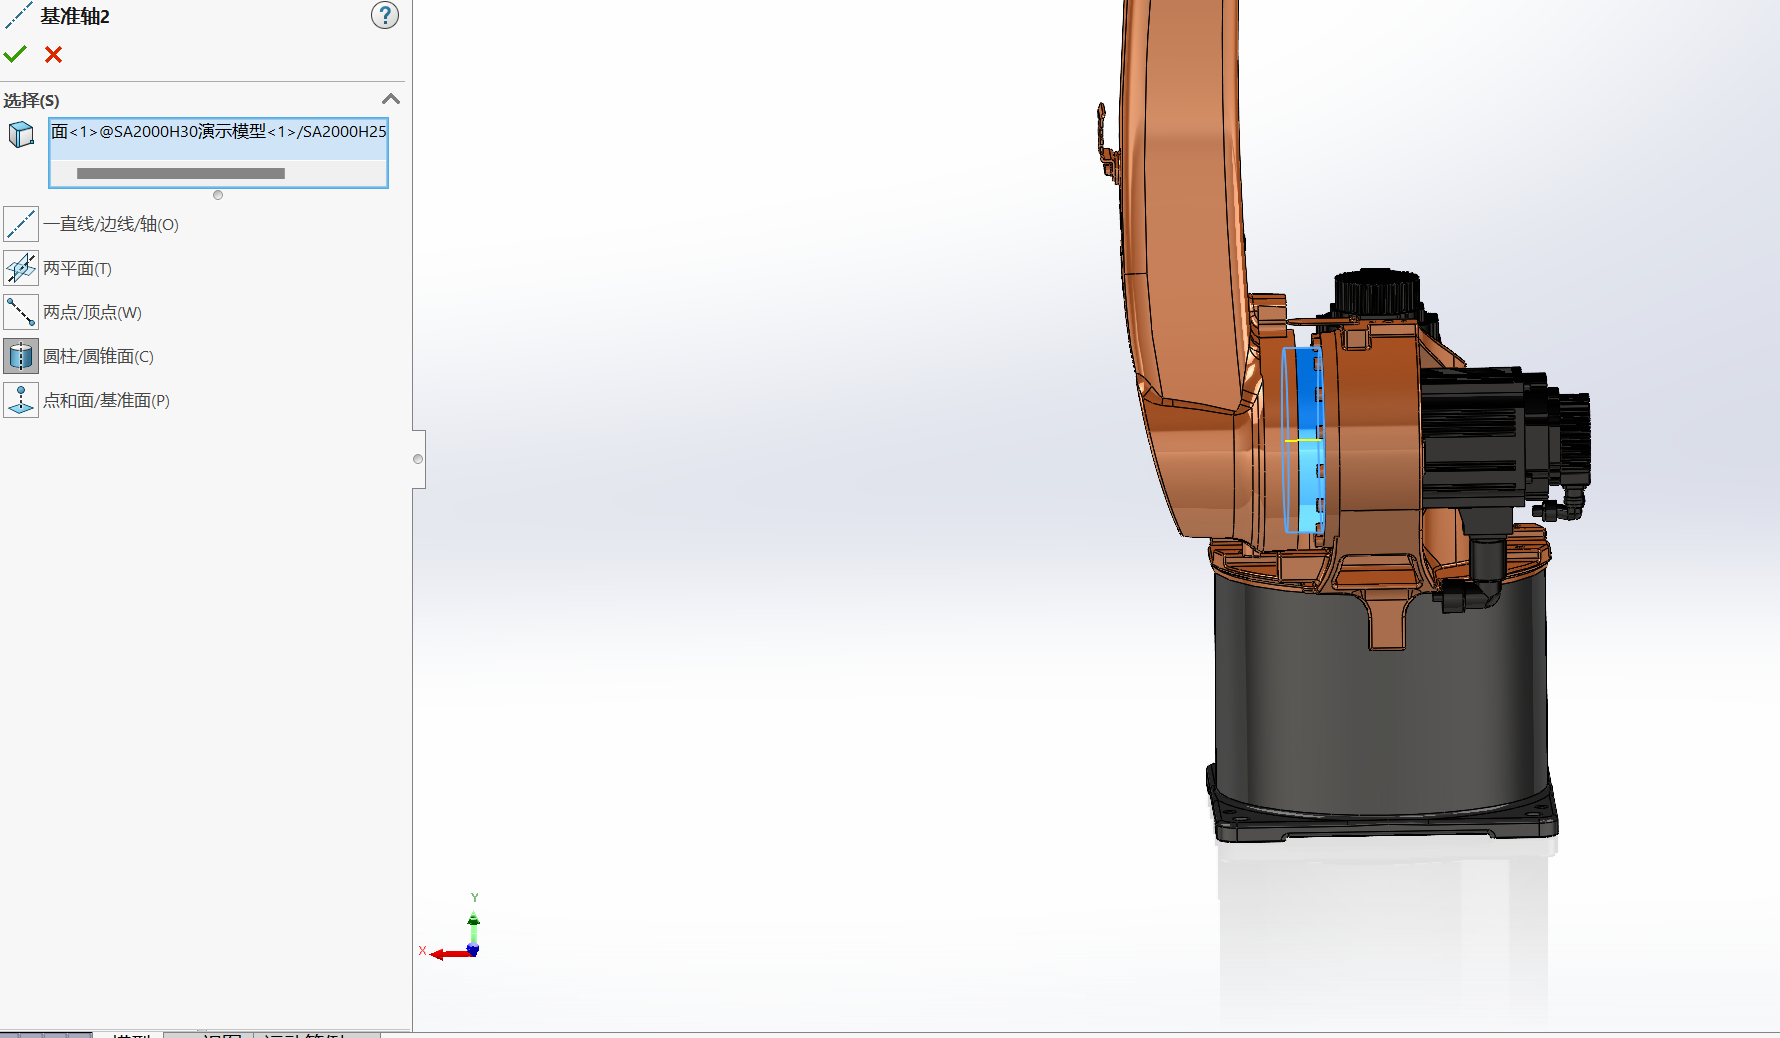This screenshot has height=1038, width=1780.
Task: Collapse the property panel using the side handle
Action: 418,459
